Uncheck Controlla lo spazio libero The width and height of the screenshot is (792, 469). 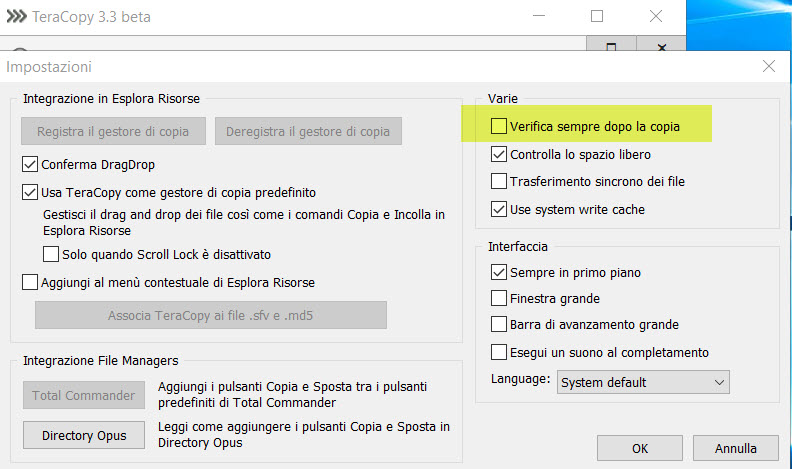[x=499, y=154]
